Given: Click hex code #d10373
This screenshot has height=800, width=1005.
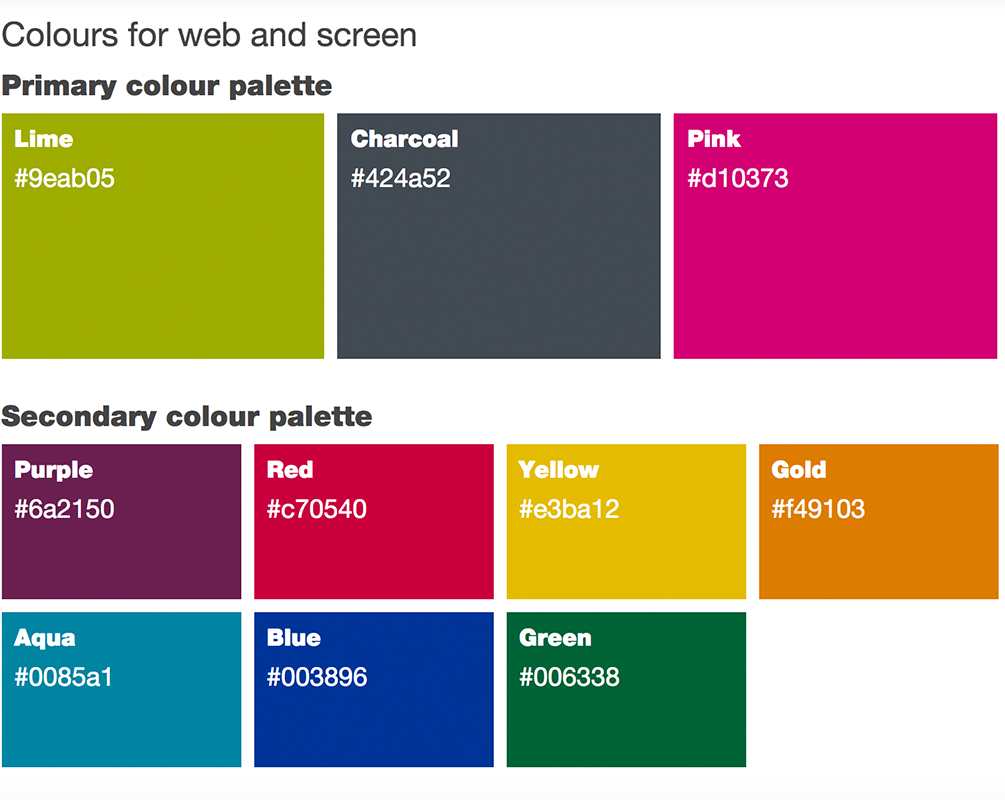Looking at the screenshot, I should 738,178.
